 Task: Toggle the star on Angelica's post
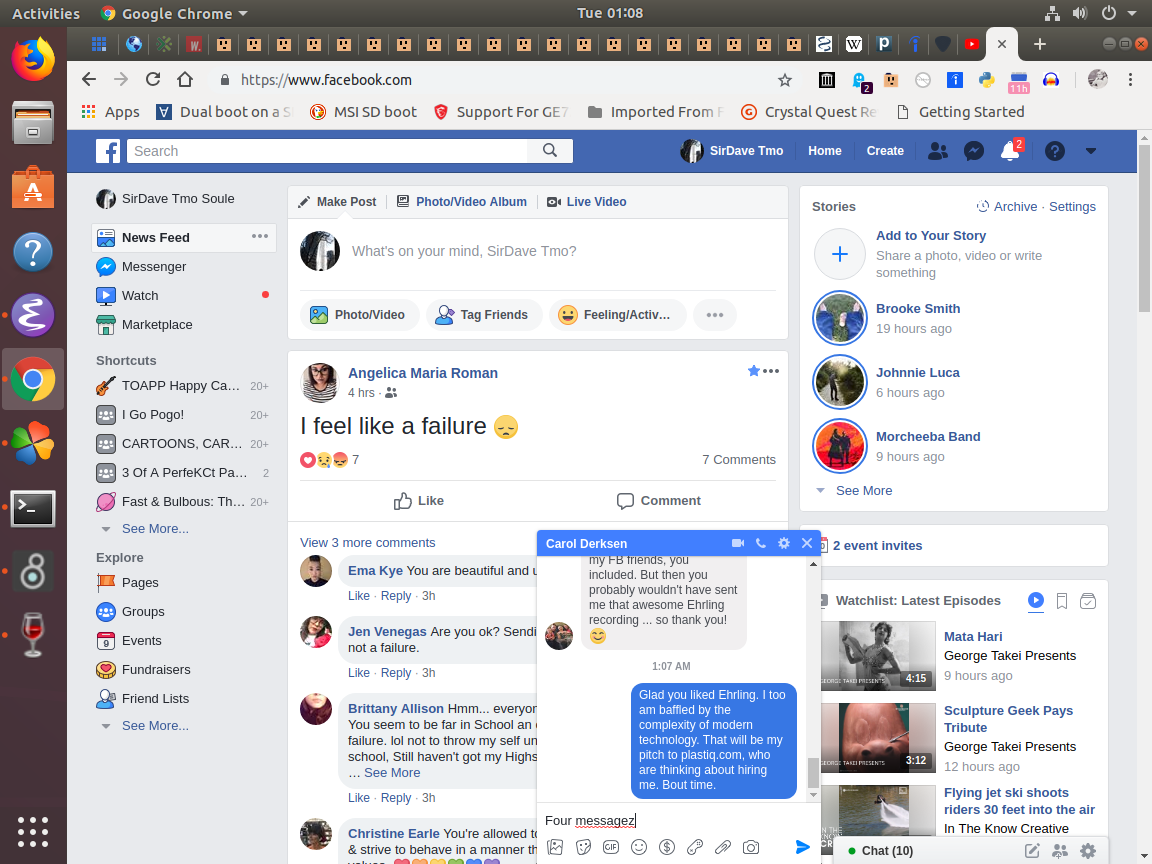point(753,371)
